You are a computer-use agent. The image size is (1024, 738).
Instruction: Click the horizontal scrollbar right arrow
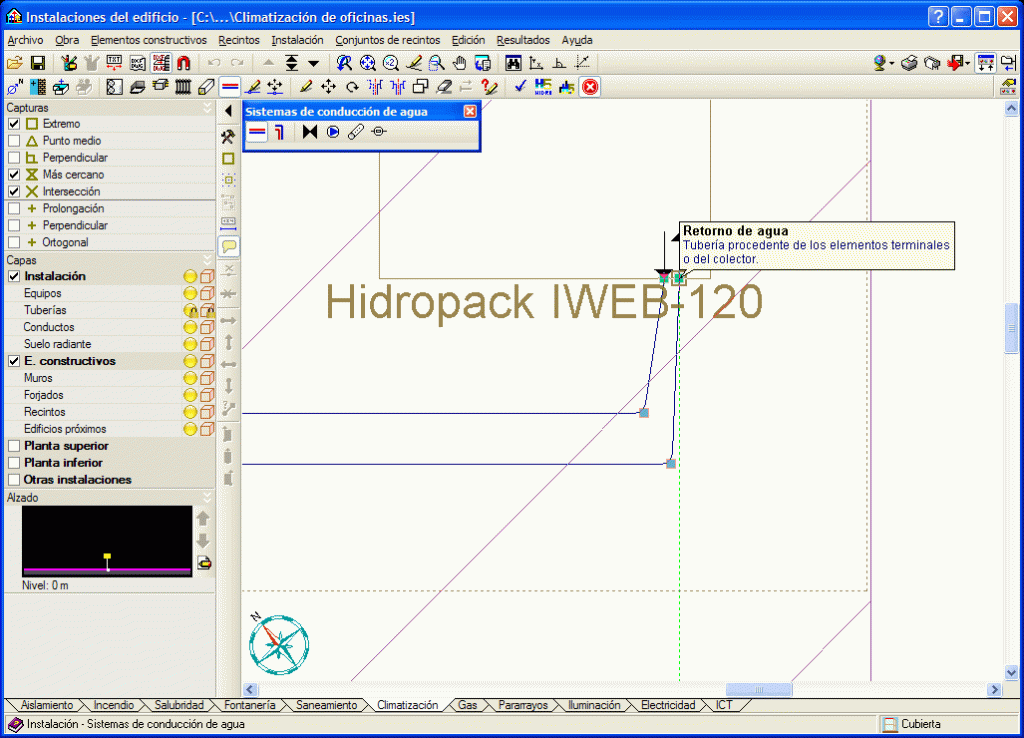tap(994, 690)
